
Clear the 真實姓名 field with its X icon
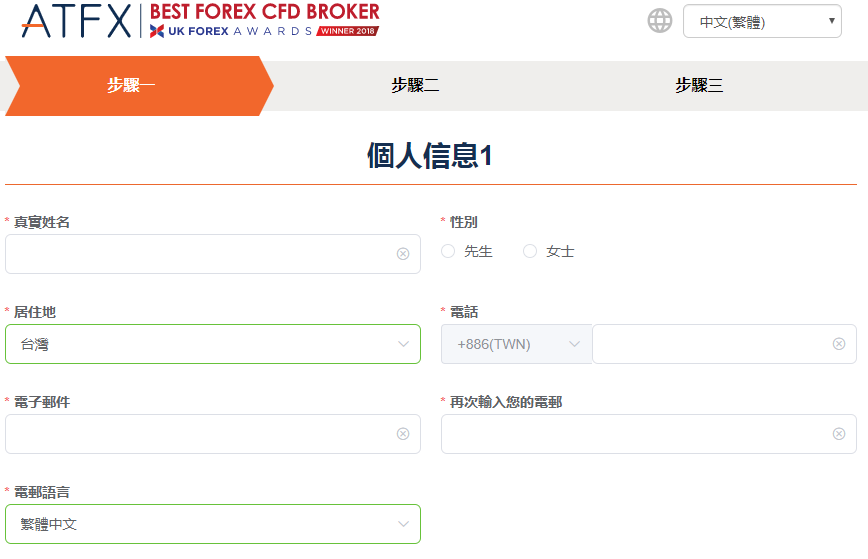coord(403,254)
